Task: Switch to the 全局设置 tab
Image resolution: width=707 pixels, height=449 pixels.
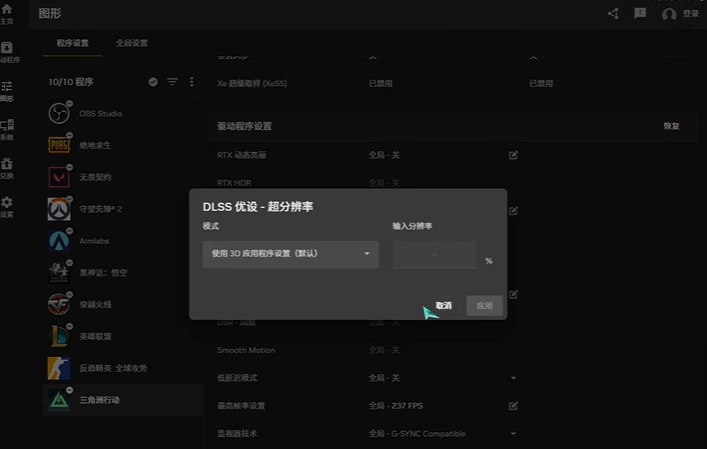Action: [132, 43]
